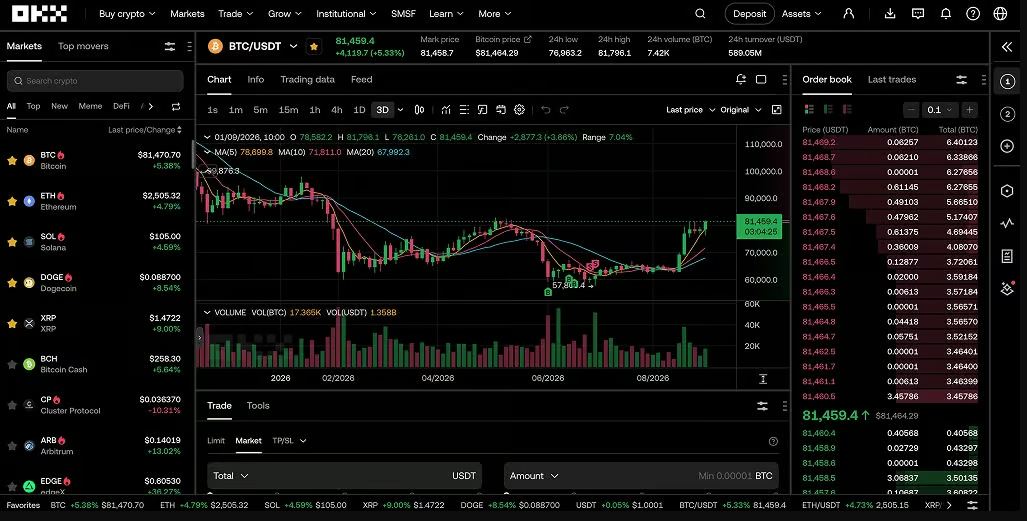
Task: Select the order book sell-only view icon
Action: coord(847,109)
